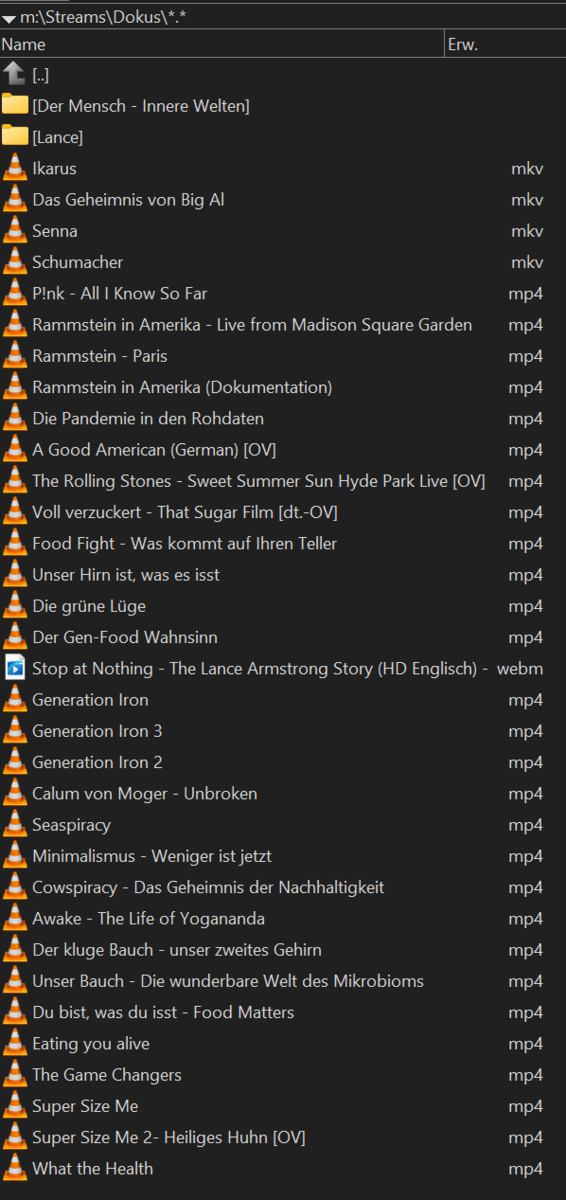Select The Rolling Stones - Sweet Summer Sun file
This screenshot has height=1200, width=566.
[259, 481]
